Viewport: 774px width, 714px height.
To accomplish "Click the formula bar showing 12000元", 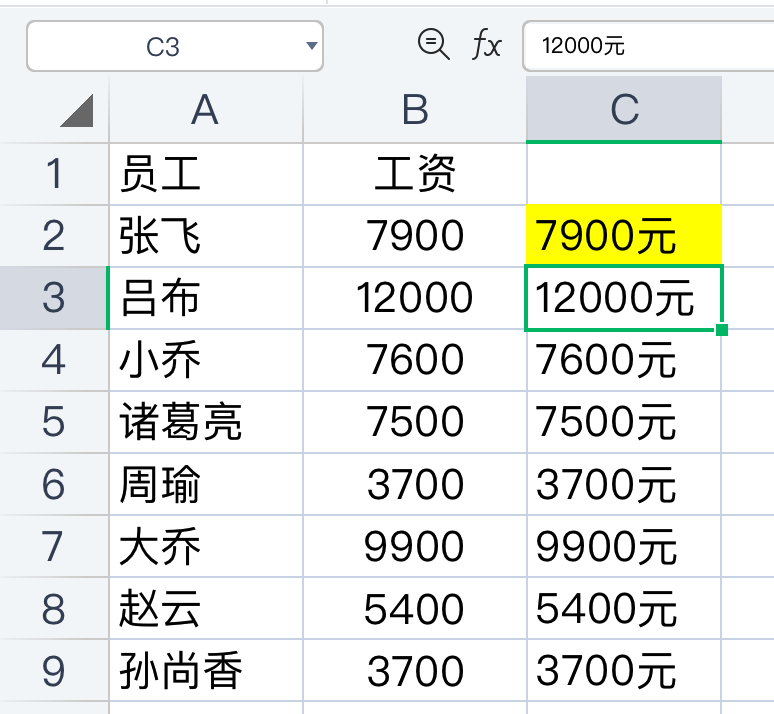I will click(x=648, y=46).
